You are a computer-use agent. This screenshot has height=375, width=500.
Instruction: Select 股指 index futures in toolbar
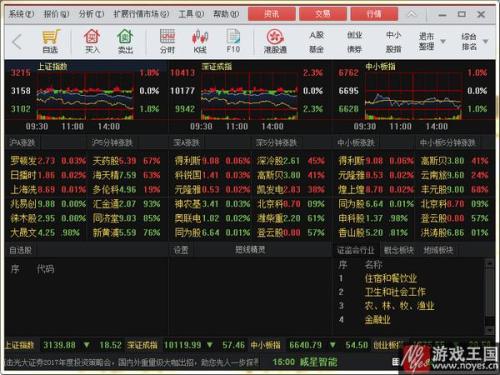[394, 49]
